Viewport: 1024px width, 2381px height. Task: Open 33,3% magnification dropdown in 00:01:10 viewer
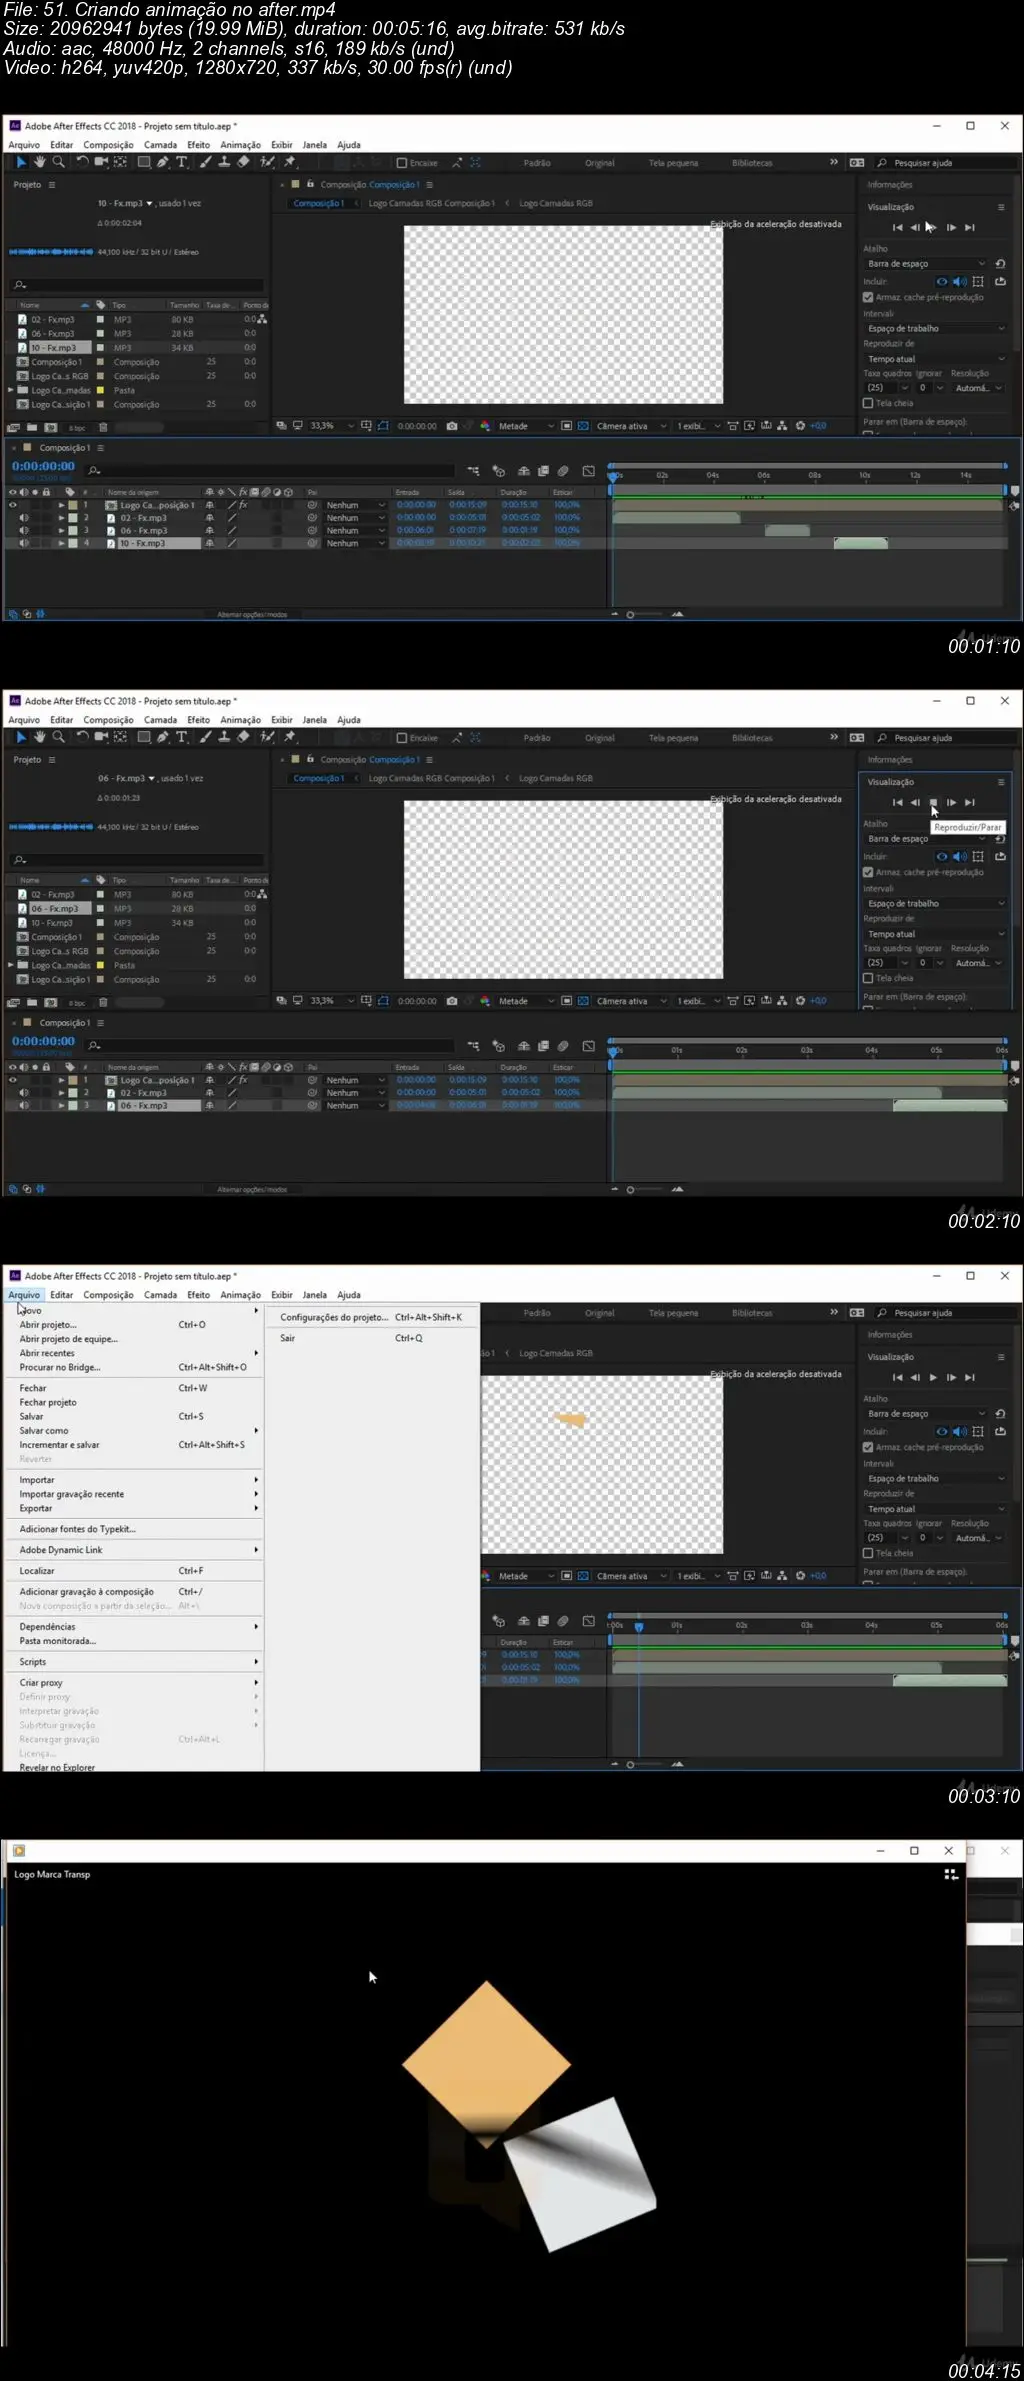[332, 426]
